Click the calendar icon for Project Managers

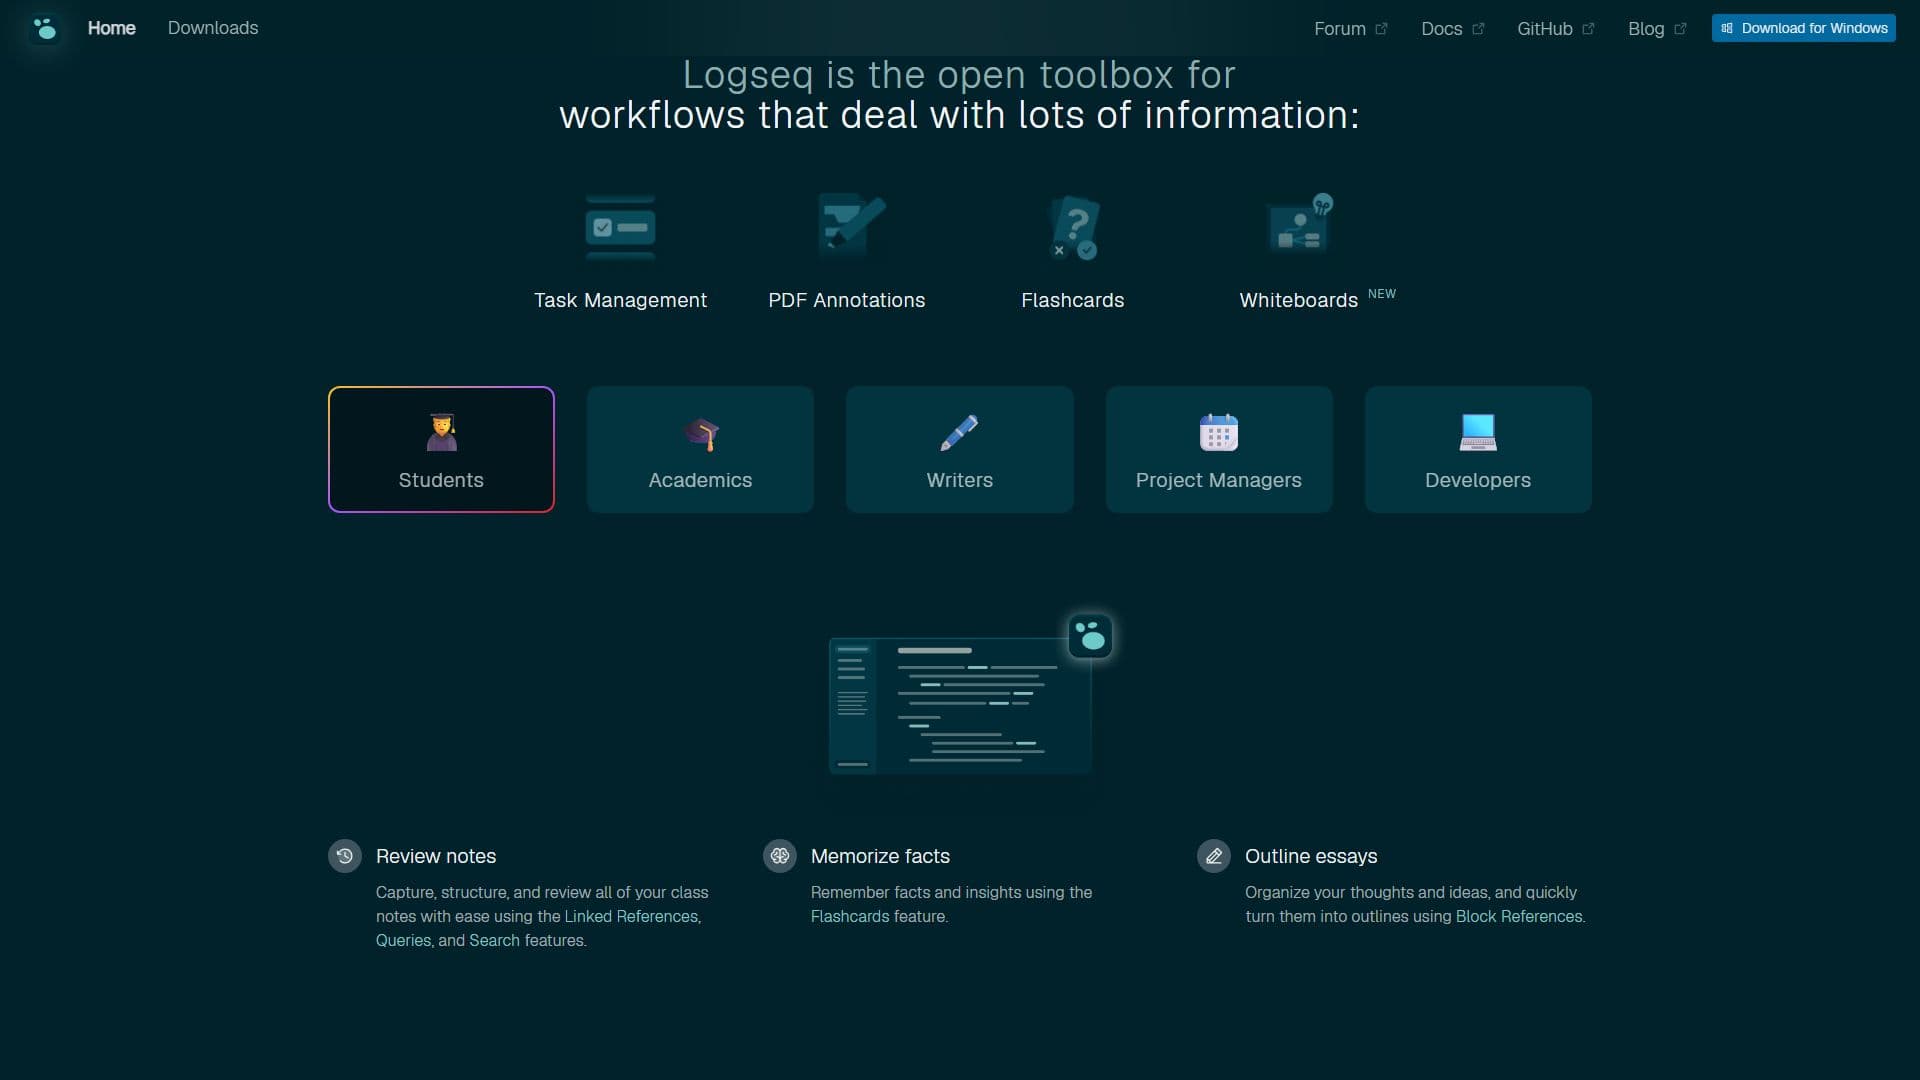click(1219, 432)
